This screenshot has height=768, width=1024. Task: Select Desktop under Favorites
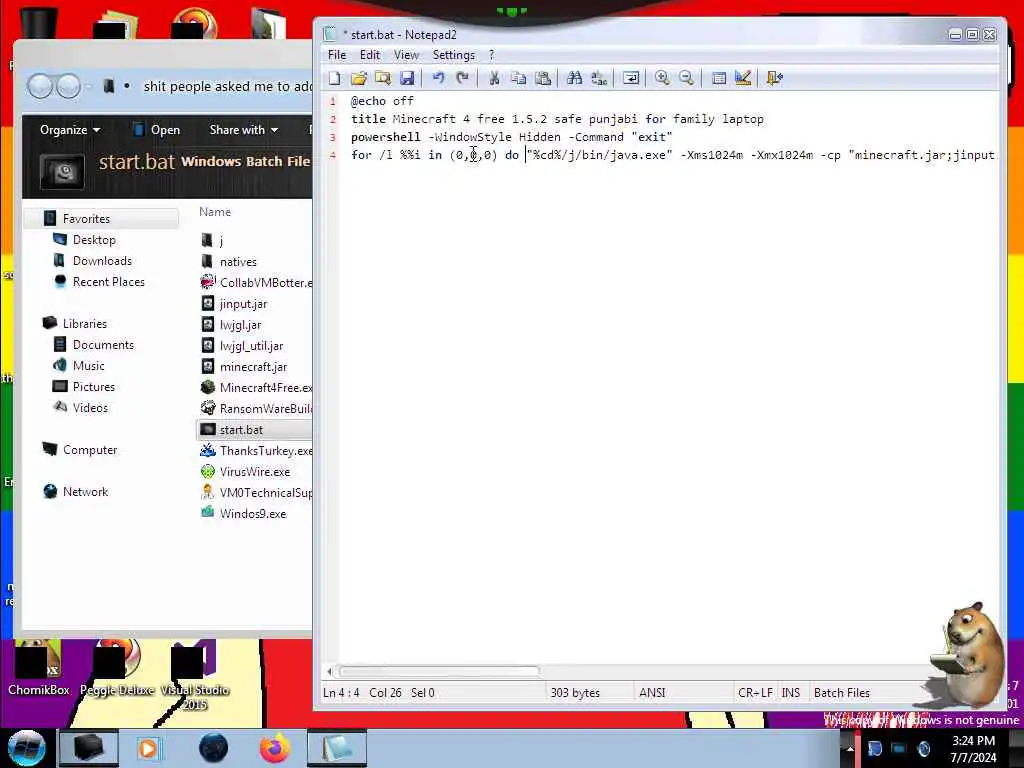(x=94, y=240)
